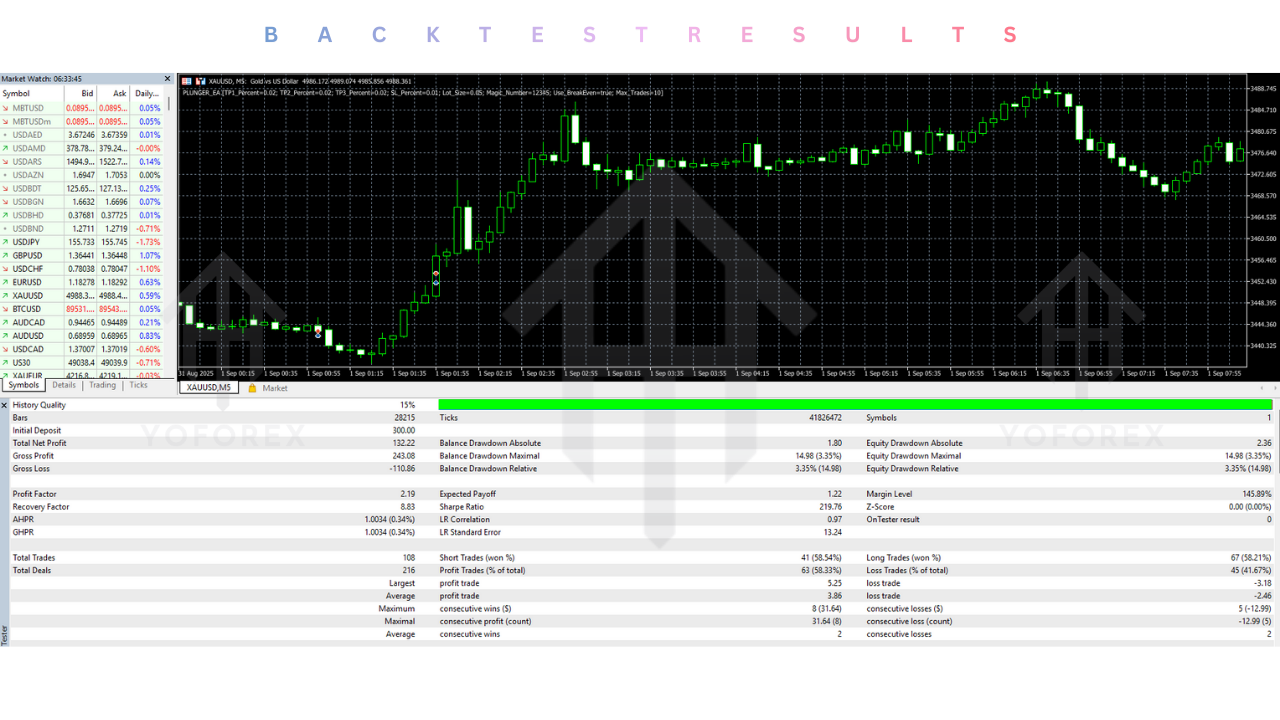Click the down arrow icon beside USDJPY
Image resolution: width=1280 pixels, height=720 pixels.
(x=6, y=242)
